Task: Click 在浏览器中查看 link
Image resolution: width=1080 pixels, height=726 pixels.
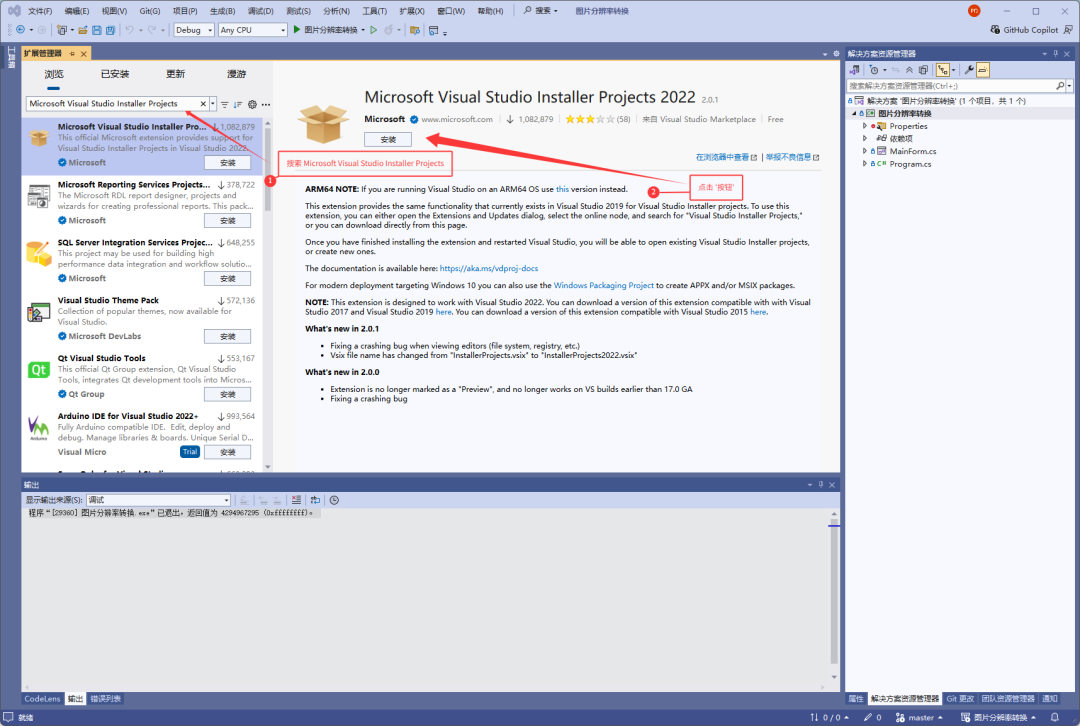Action: tap(726, 157)
